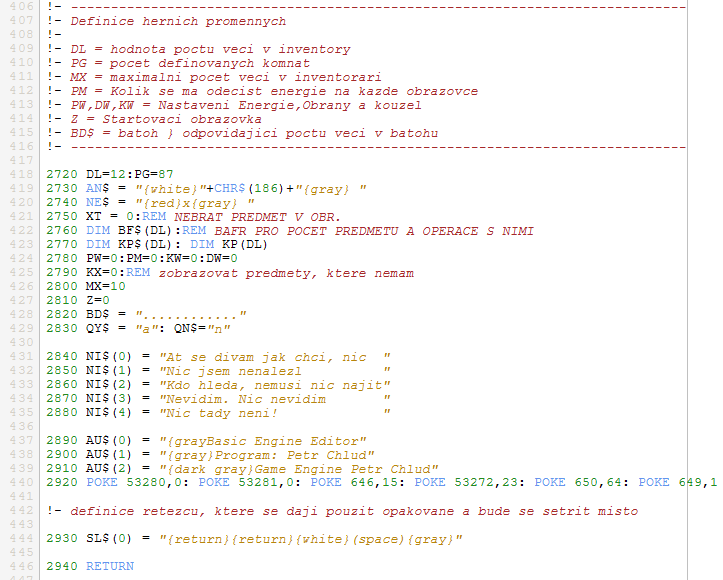Viewport: 723px width, 580px height.
Task: Click the NI$(2) 'Kdo hleda' string
Action: point(275,385)
